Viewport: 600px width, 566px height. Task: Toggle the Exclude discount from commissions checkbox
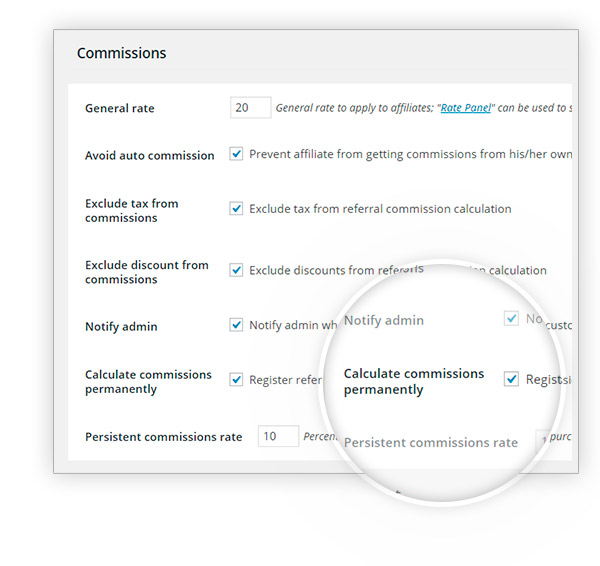pos(236,270)
